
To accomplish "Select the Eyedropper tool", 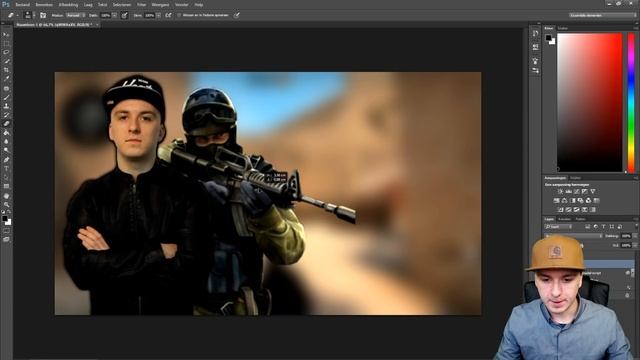I will click(x=6, y=79).
